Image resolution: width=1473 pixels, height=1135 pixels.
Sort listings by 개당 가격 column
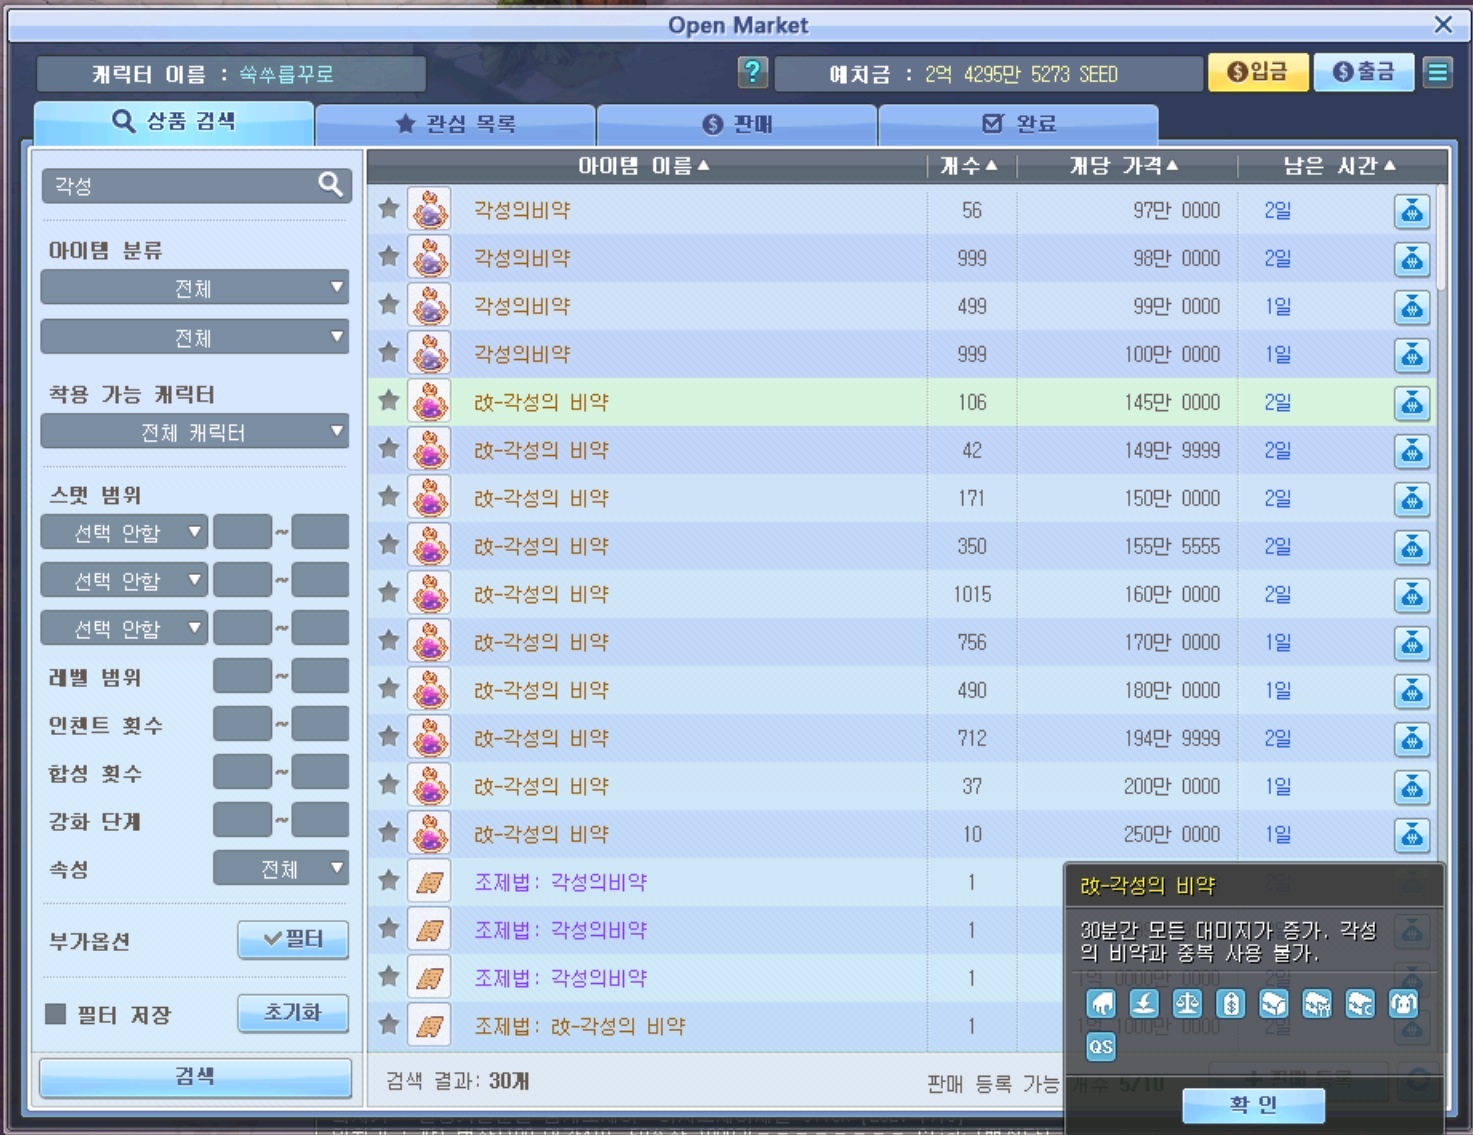click(x=1125, y=166)
